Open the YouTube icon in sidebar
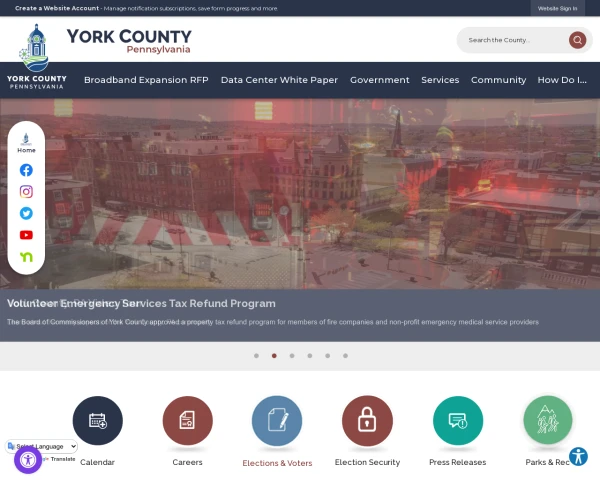 click(x=26, y=235)
